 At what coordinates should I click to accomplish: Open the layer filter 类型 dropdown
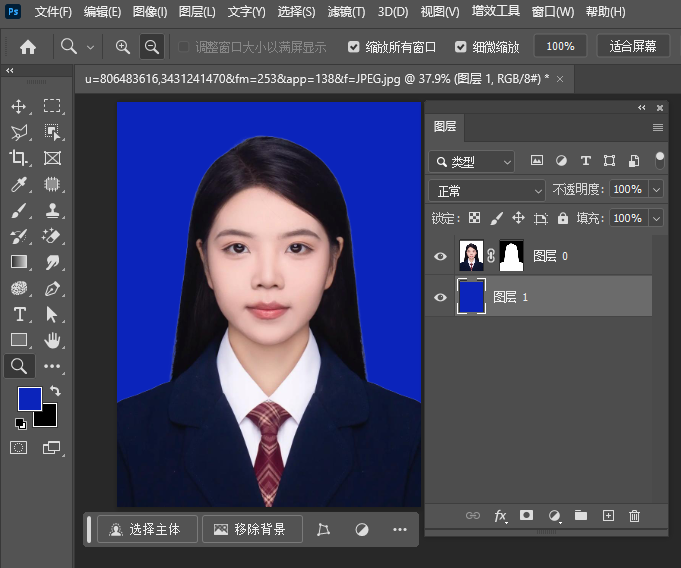pos(472,161)
